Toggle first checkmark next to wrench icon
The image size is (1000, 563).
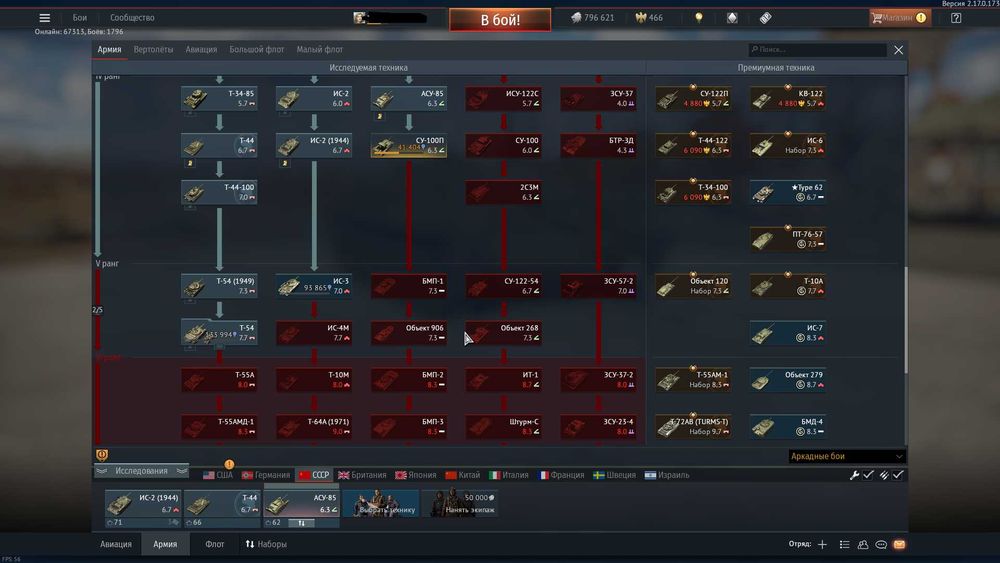click(869, 475)
